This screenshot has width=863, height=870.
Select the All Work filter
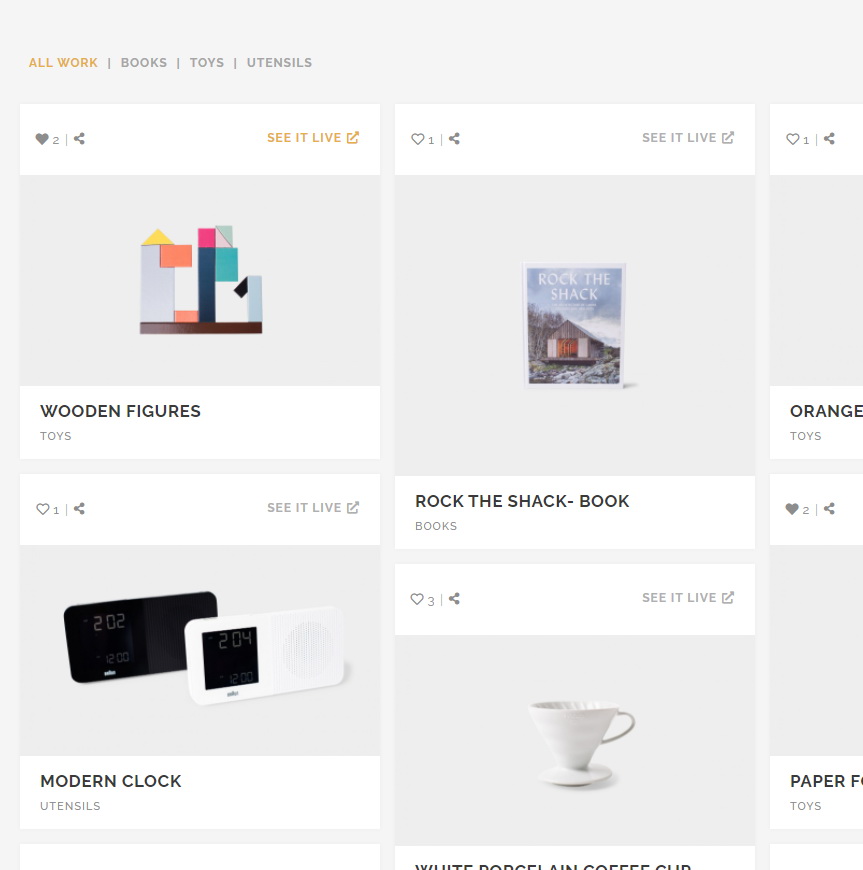[x=63, y=63]
